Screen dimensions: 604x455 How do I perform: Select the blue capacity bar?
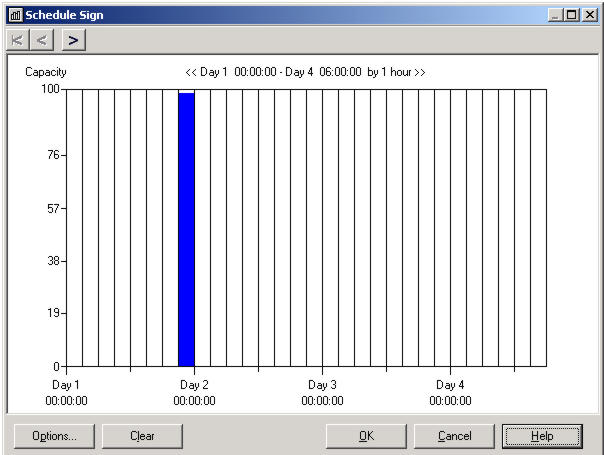point(187,230)
